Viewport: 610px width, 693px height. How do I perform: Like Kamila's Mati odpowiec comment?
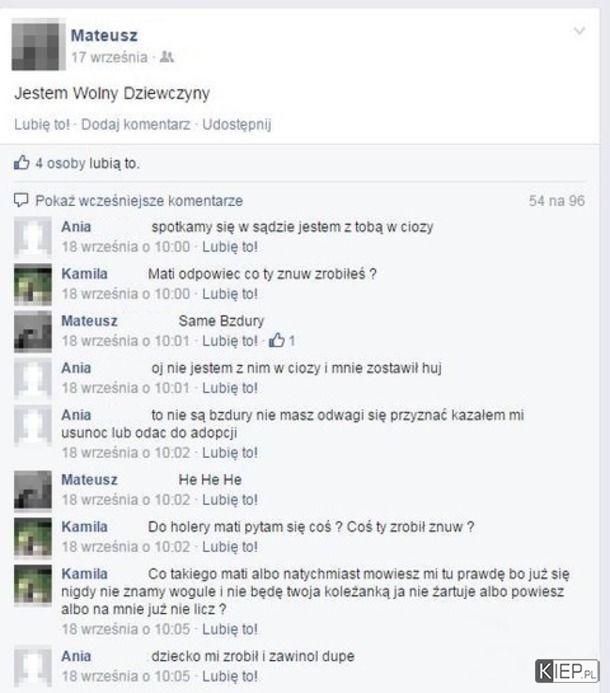[x=230, y=293]
